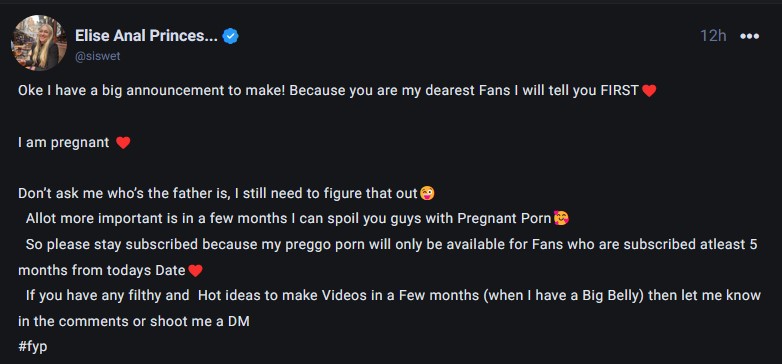782x364 pixels.
Task: Open the poster's round profile avatar
Action: (x=39, y=43)
